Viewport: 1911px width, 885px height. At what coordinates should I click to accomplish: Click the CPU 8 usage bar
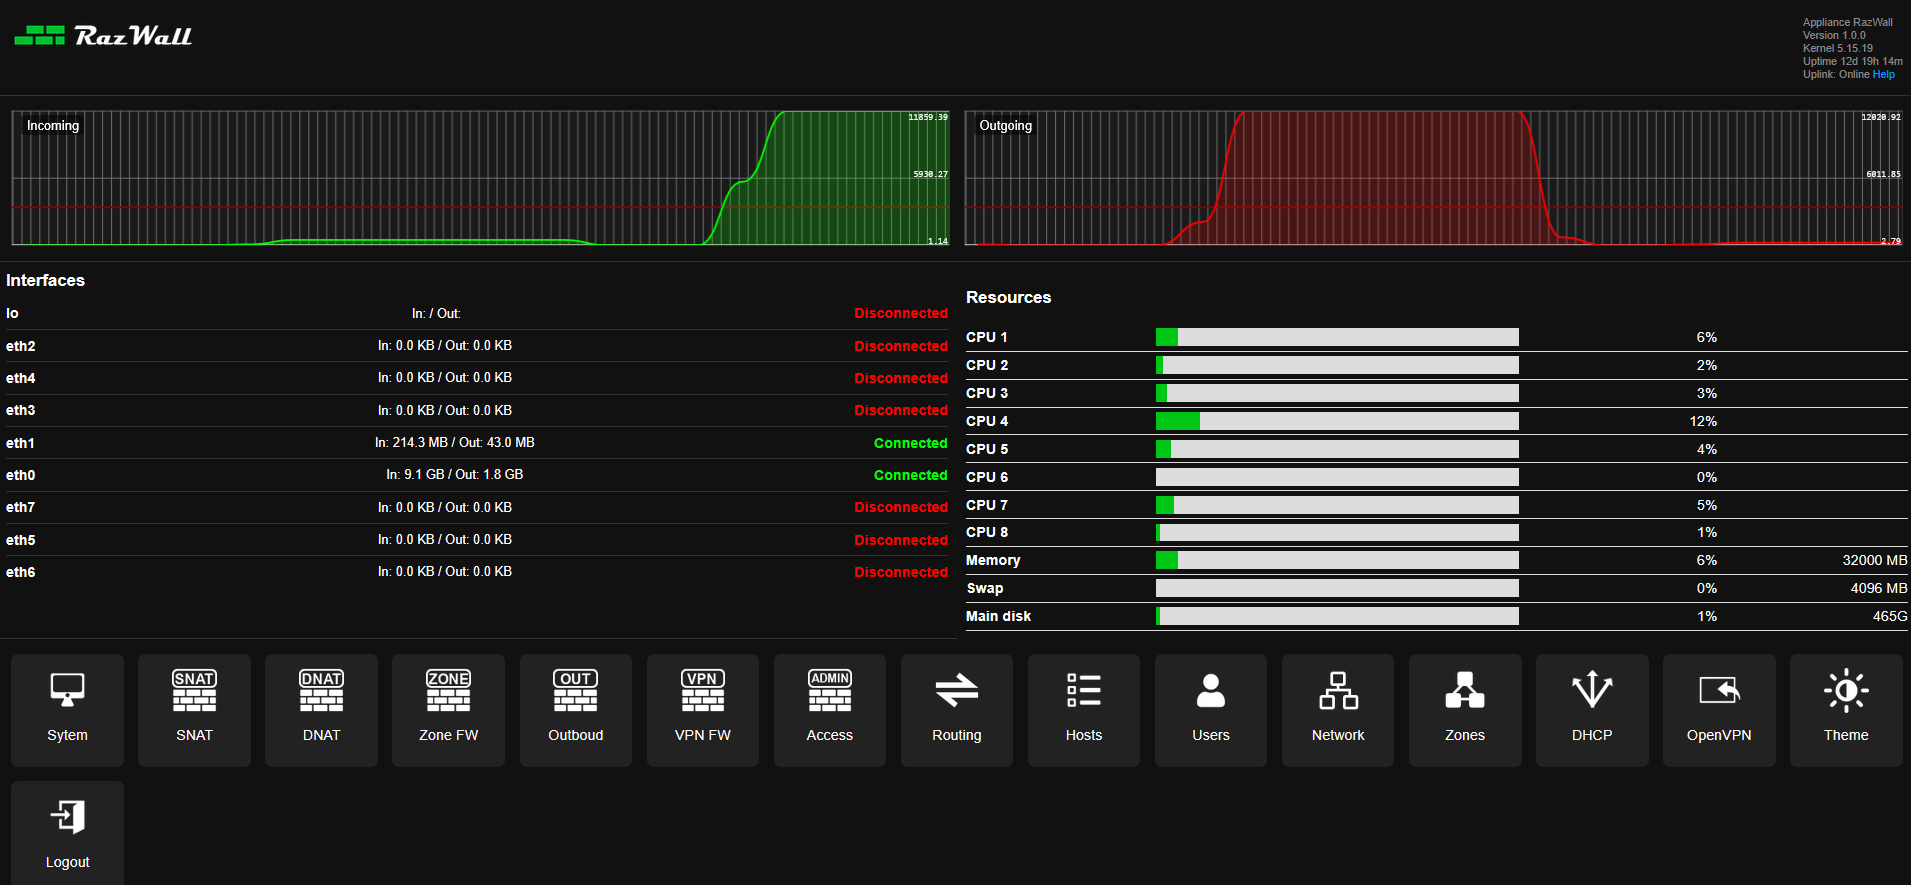click(x=1337, y=532)
